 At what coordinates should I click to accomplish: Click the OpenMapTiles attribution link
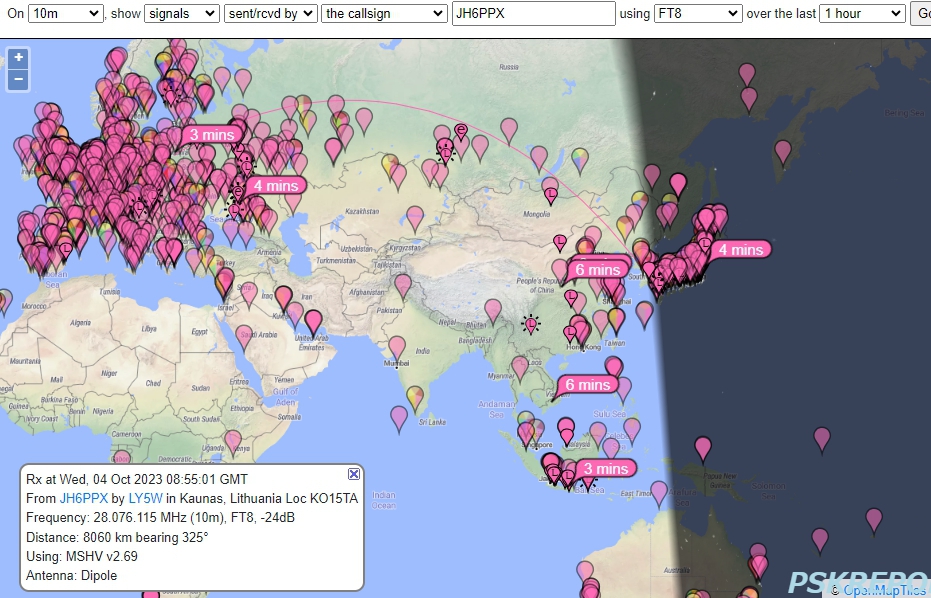(x=886, y=590)
